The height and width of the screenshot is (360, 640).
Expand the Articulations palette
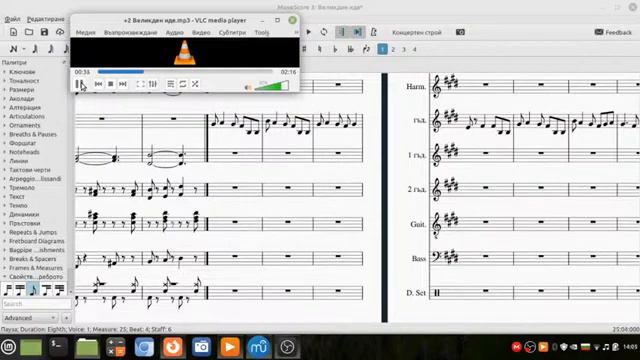(27, 116)
